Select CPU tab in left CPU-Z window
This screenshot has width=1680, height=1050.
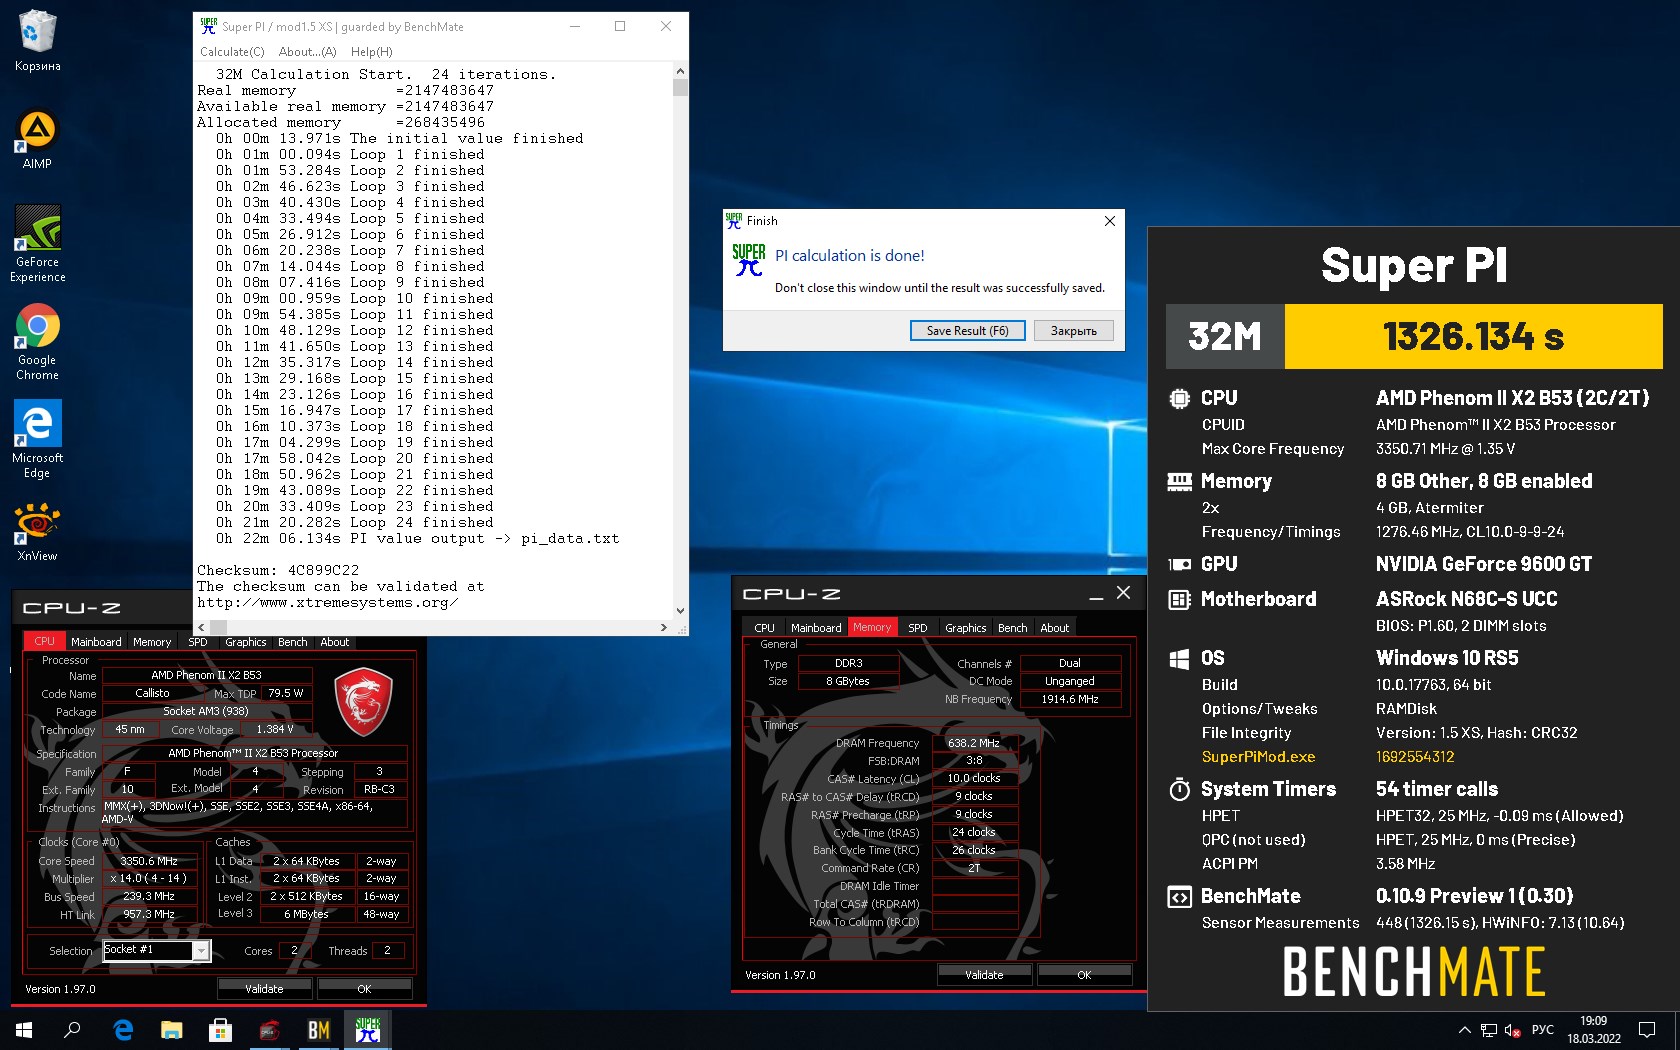[x=45, y=642]
